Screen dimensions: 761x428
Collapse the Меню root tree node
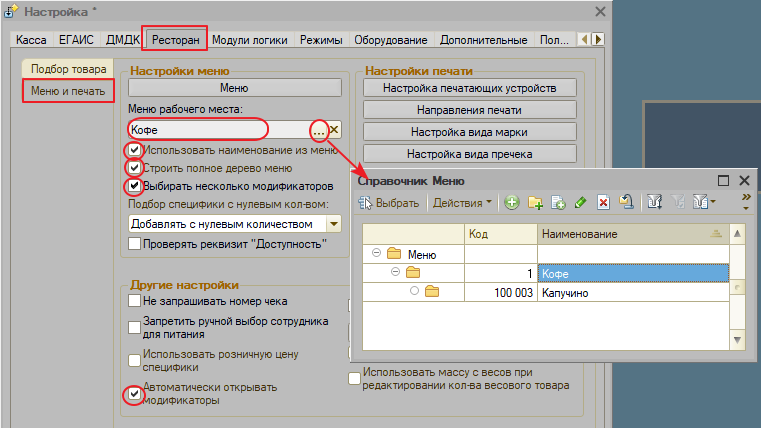(x=376, y=254)
